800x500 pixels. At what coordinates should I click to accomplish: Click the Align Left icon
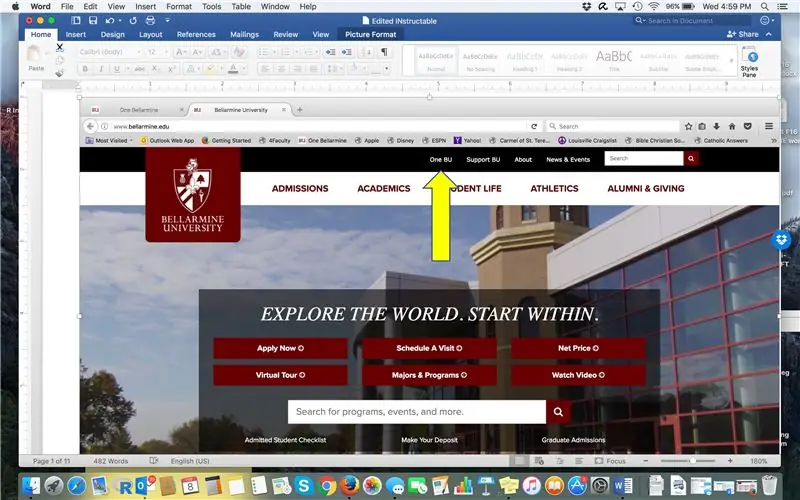click(x=265, y=68)
